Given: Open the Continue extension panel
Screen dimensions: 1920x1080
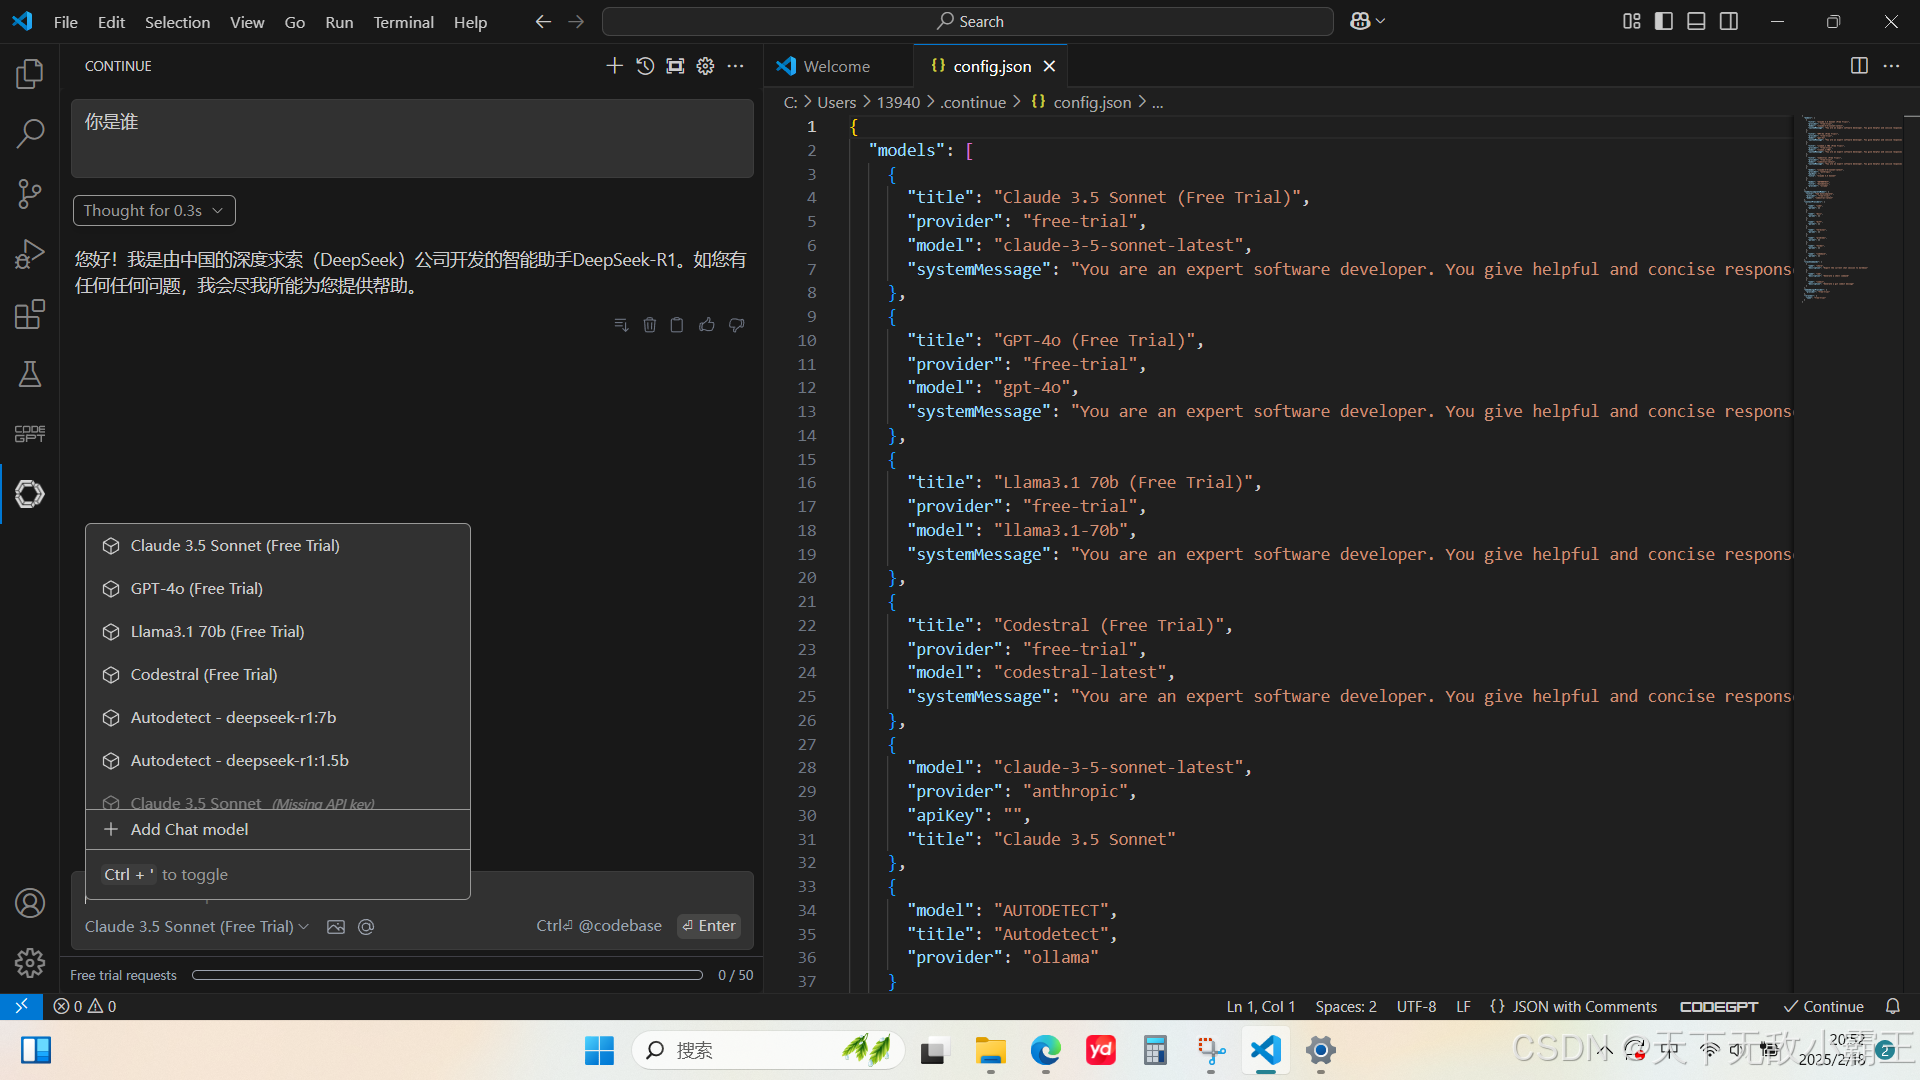Looking at the screenshot, I should point(30,494).
